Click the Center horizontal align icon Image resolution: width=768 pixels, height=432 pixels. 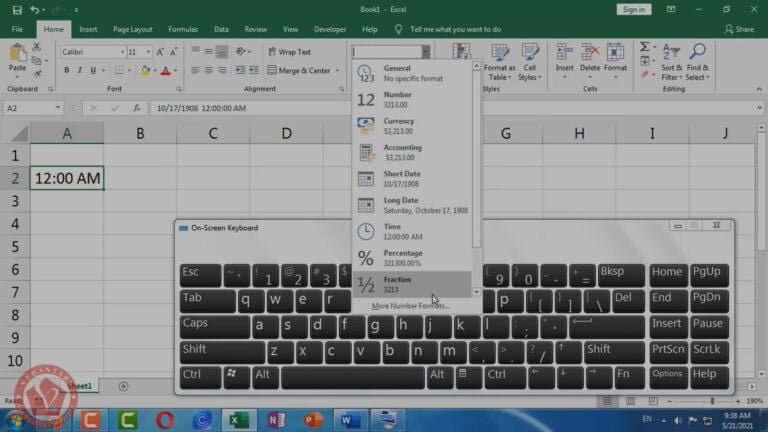pos(209,71)
